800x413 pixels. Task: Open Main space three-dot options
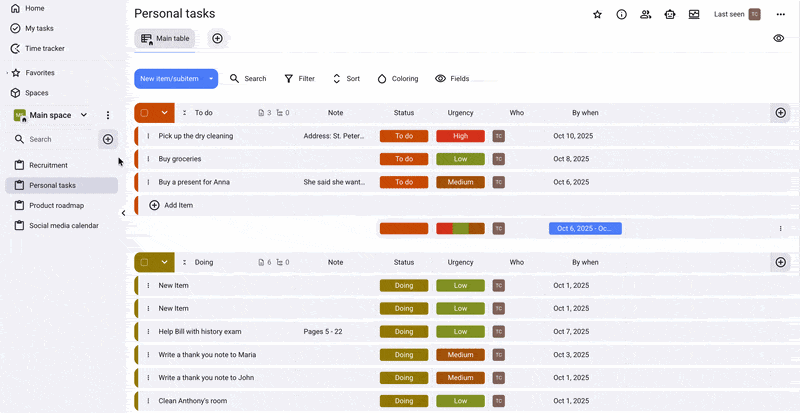108,115
